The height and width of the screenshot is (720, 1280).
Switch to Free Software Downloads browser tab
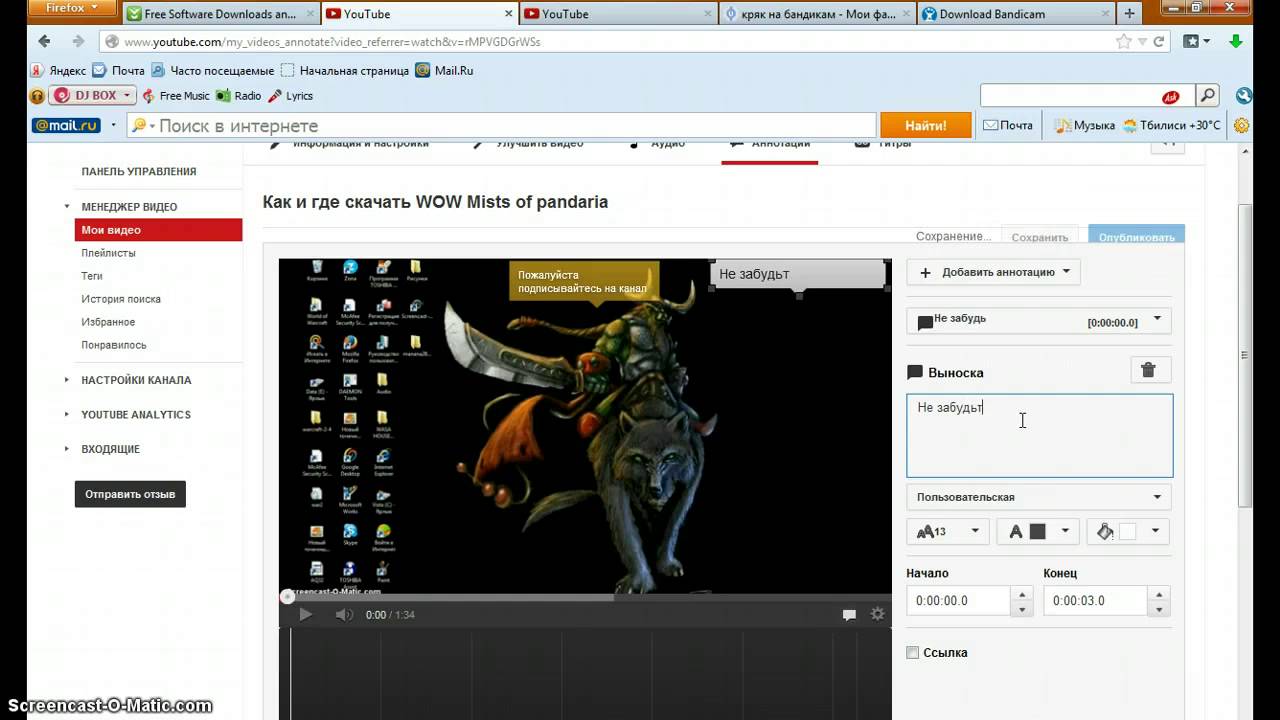220,14
